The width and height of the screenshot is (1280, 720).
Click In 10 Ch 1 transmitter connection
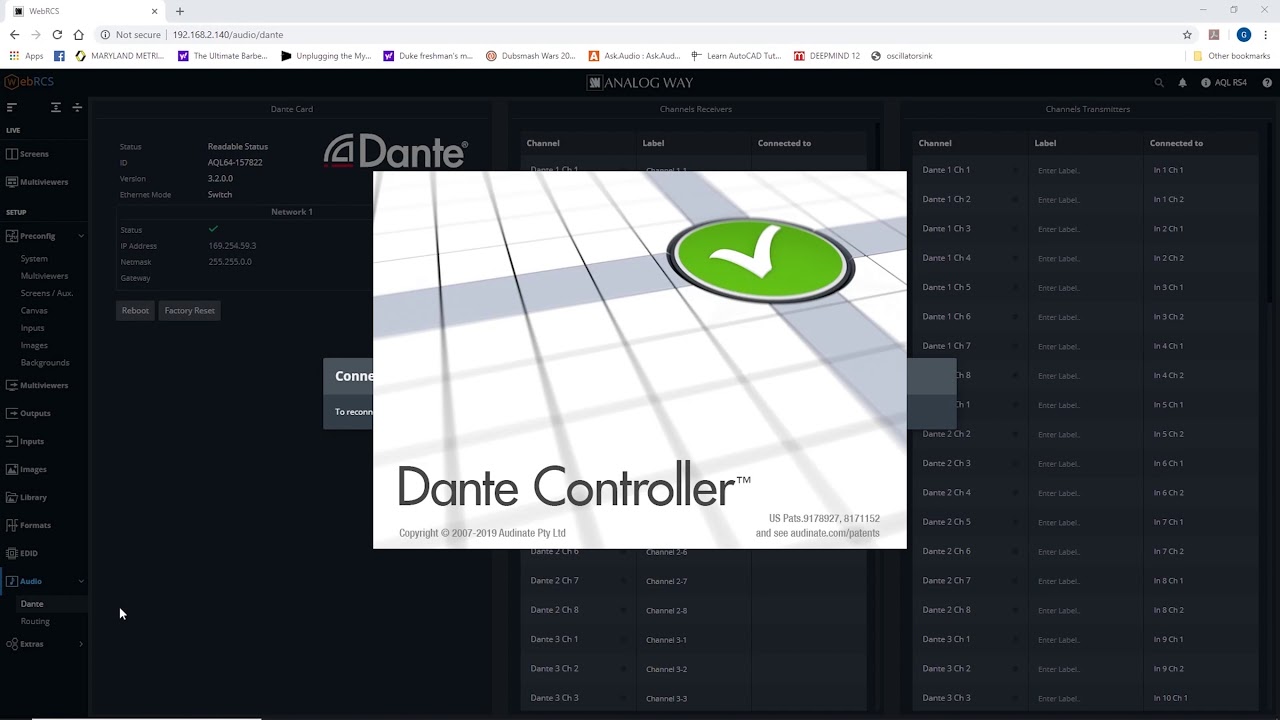(x=1170, y=698)
